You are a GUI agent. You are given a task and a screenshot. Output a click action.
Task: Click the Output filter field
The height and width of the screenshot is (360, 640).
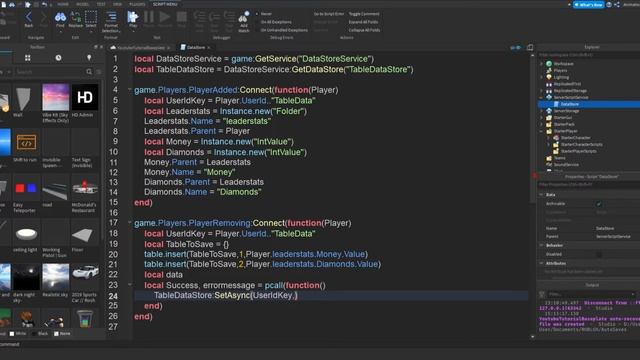pos(591,294)
